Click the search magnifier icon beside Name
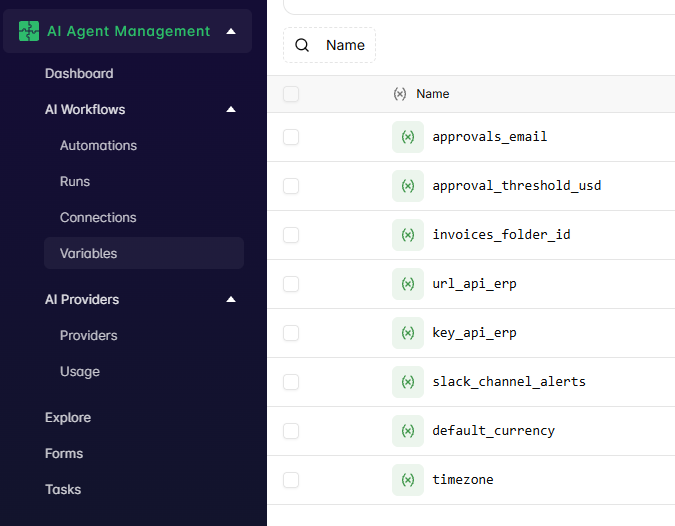Screen dimensions: 675x526 pos(302,45)
